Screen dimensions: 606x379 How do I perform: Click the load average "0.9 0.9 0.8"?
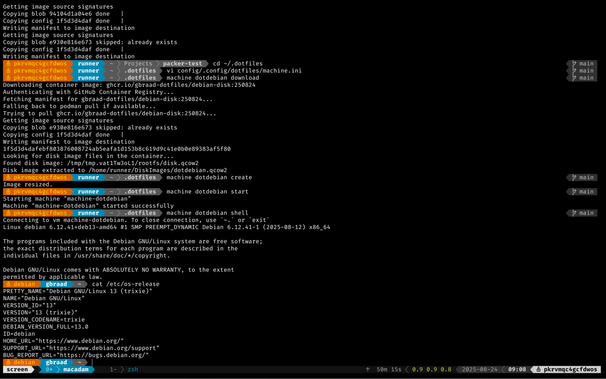[431, 369]
